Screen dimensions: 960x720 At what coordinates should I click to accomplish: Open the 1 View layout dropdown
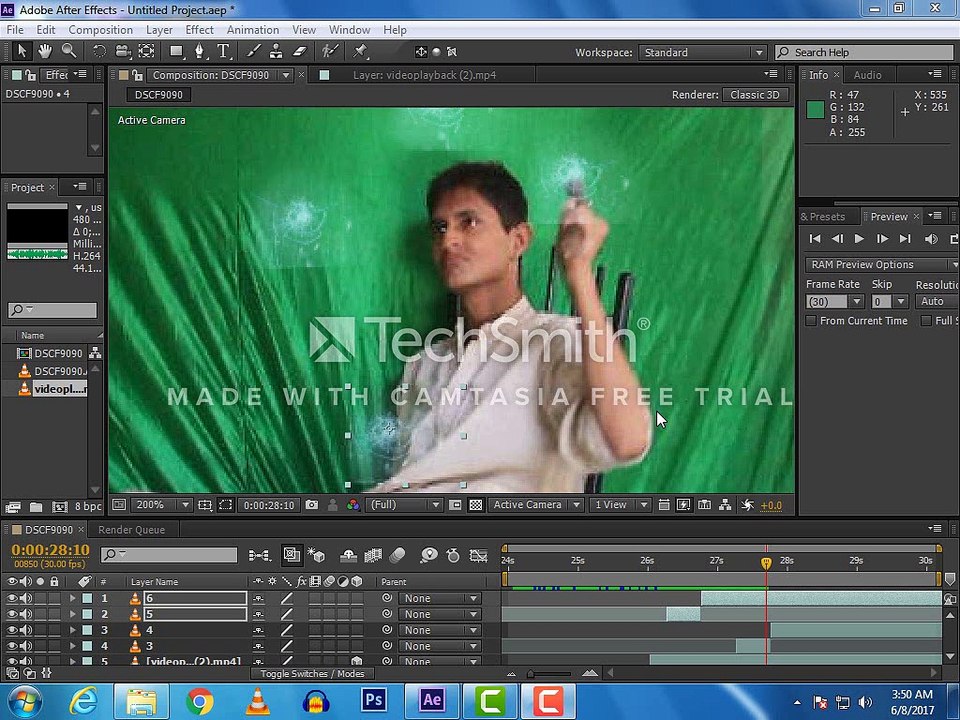point(620,505)
